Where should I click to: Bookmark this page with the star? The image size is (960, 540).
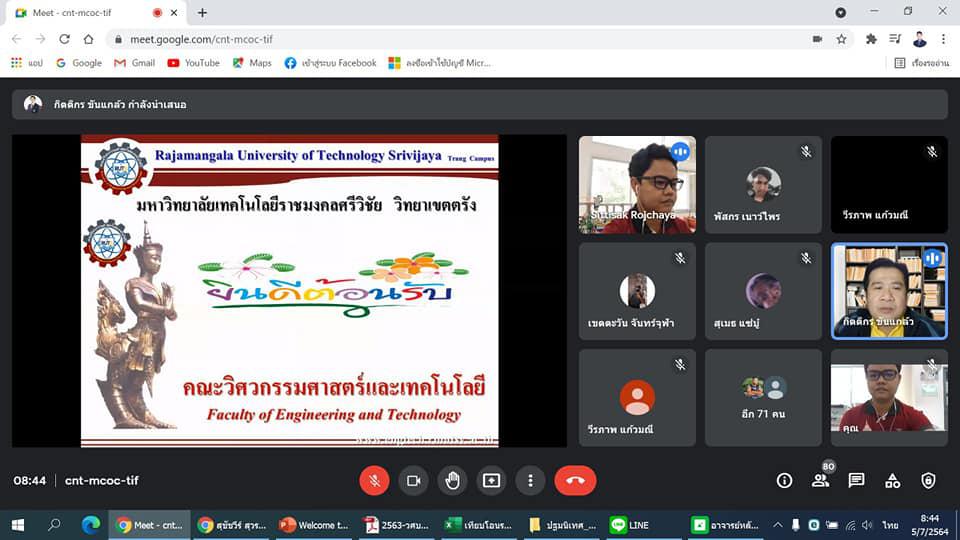841,39
